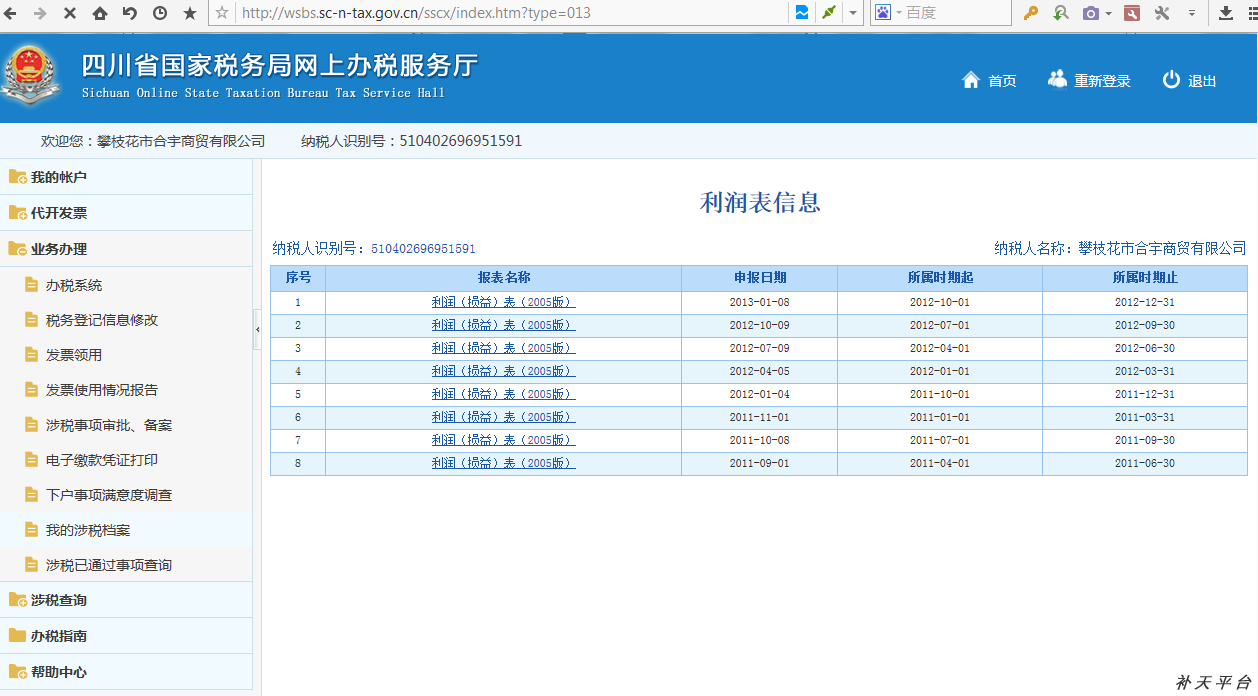Click the undo closed tab icon
Image resolution: width=1258 pixels, height=696 pixels.
(130, 13)
